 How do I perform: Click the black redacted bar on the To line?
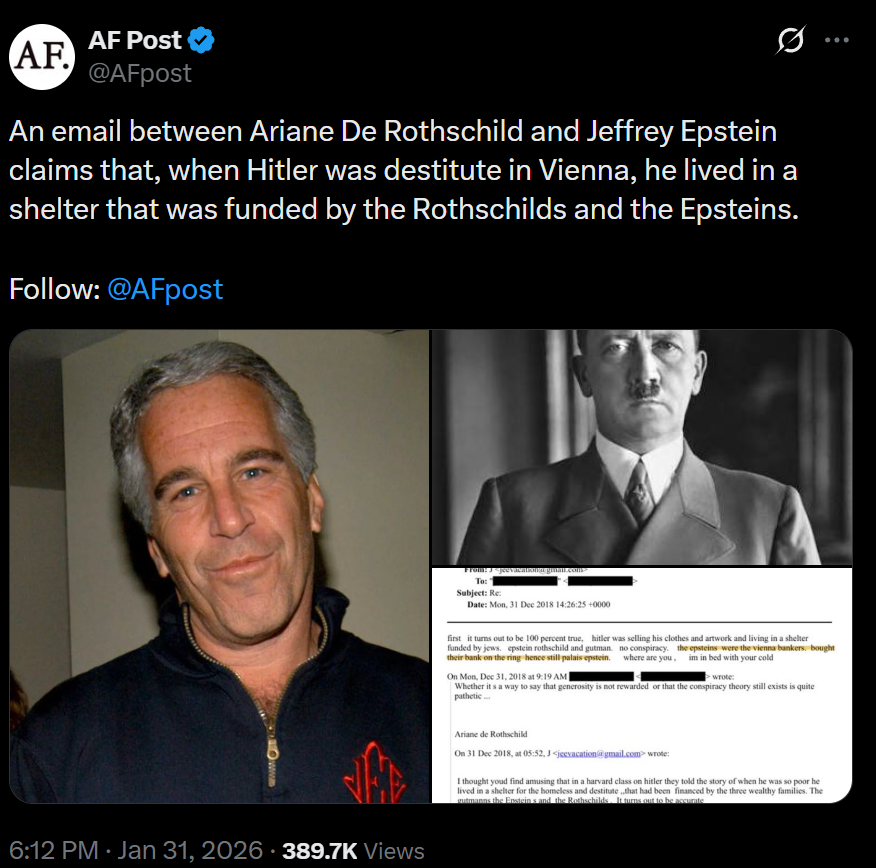(x=525, y=580)
